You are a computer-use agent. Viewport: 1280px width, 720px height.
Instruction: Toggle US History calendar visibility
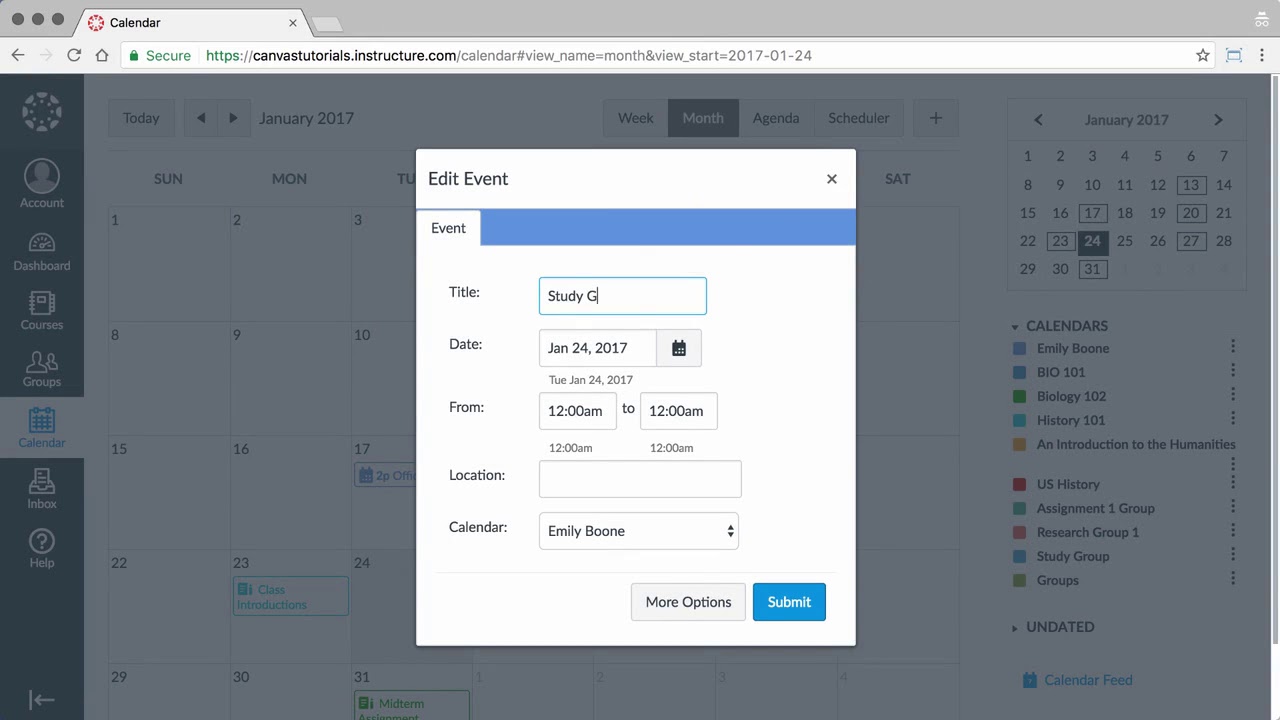pos(1019,484)
